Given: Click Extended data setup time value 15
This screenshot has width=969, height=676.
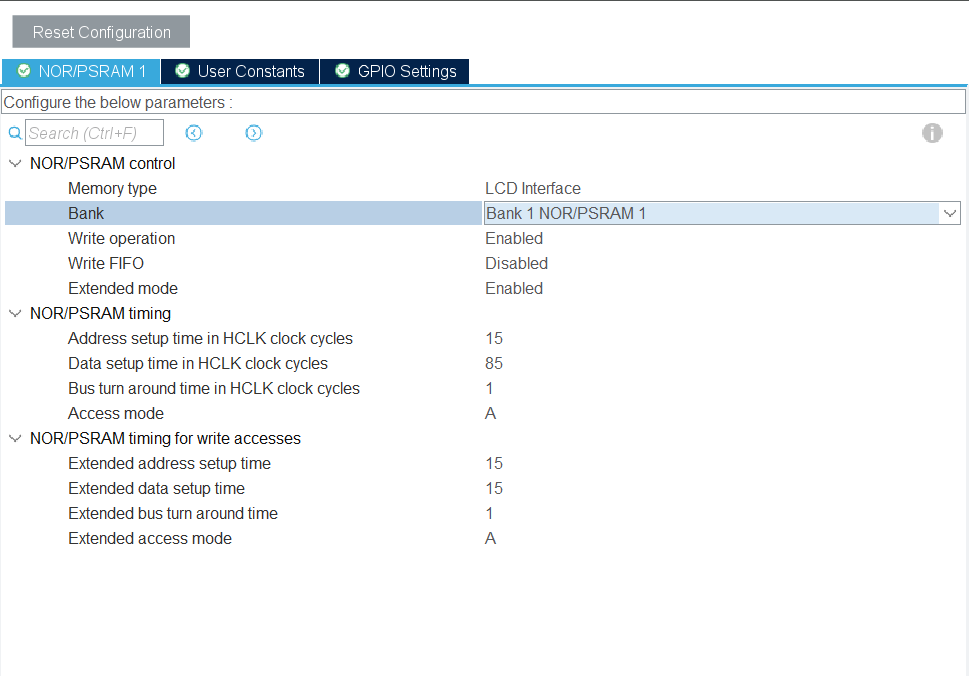Looking at the screenshot, I should 494,489.
